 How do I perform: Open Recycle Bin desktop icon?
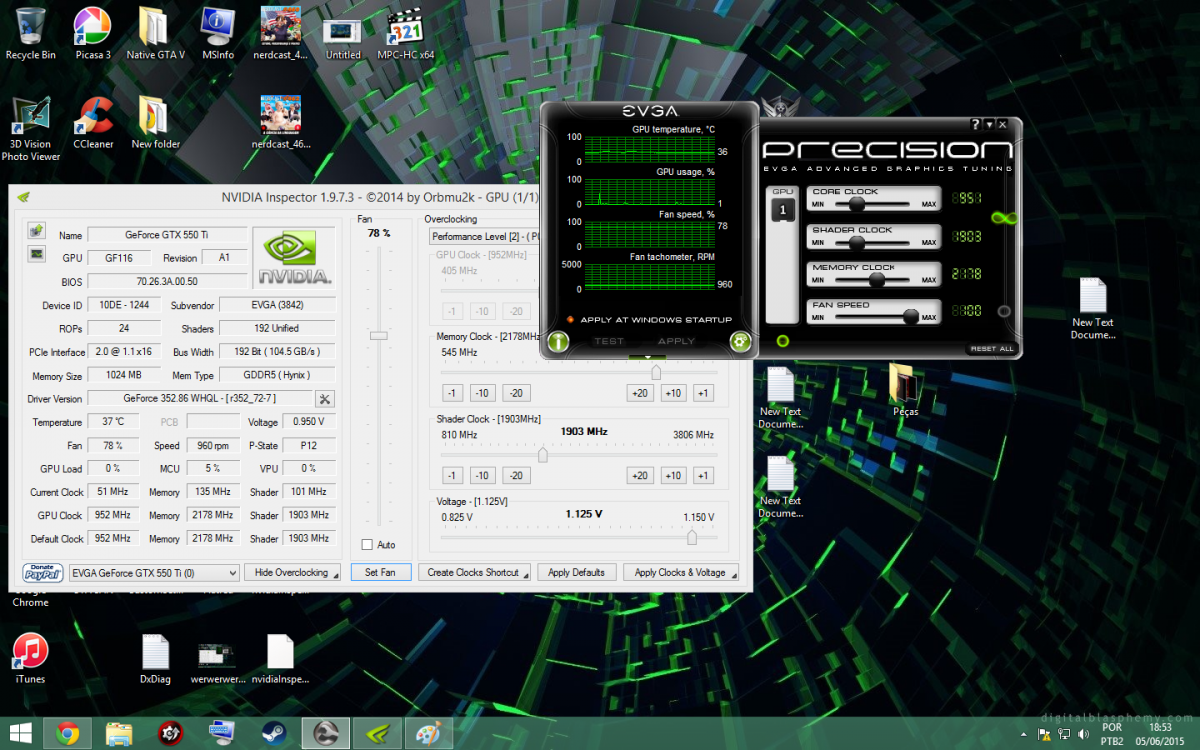click(30, 33)
